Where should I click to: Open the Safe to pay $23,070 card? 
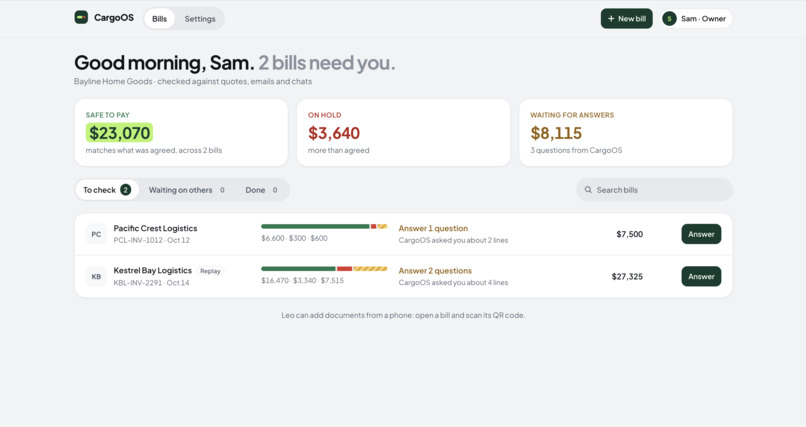click(181, 133)
